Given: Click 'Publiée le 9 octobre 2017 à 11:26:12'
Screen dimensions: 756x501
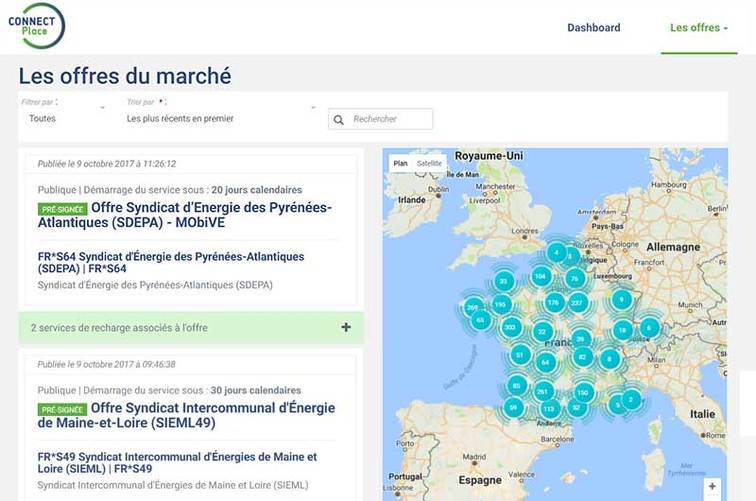Looking at the screenshot, I should pyautogui.click(x=107, y=164).
